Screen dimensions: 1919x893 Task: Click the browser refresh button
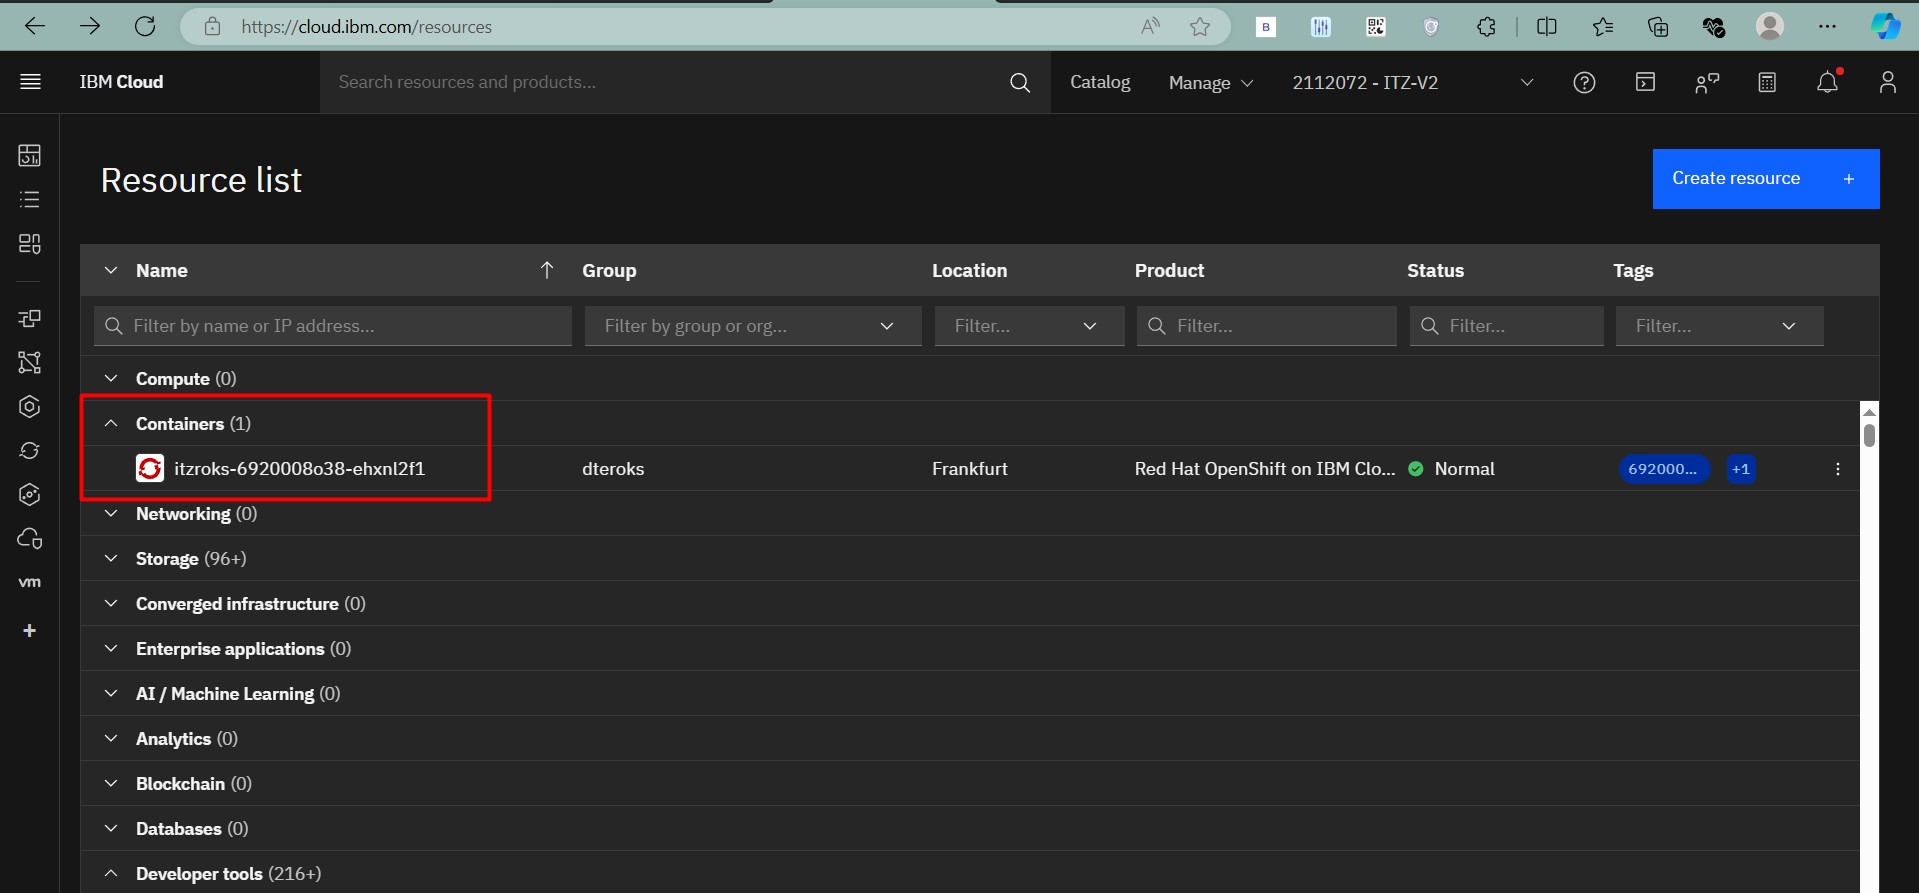(x=145, y=26)
